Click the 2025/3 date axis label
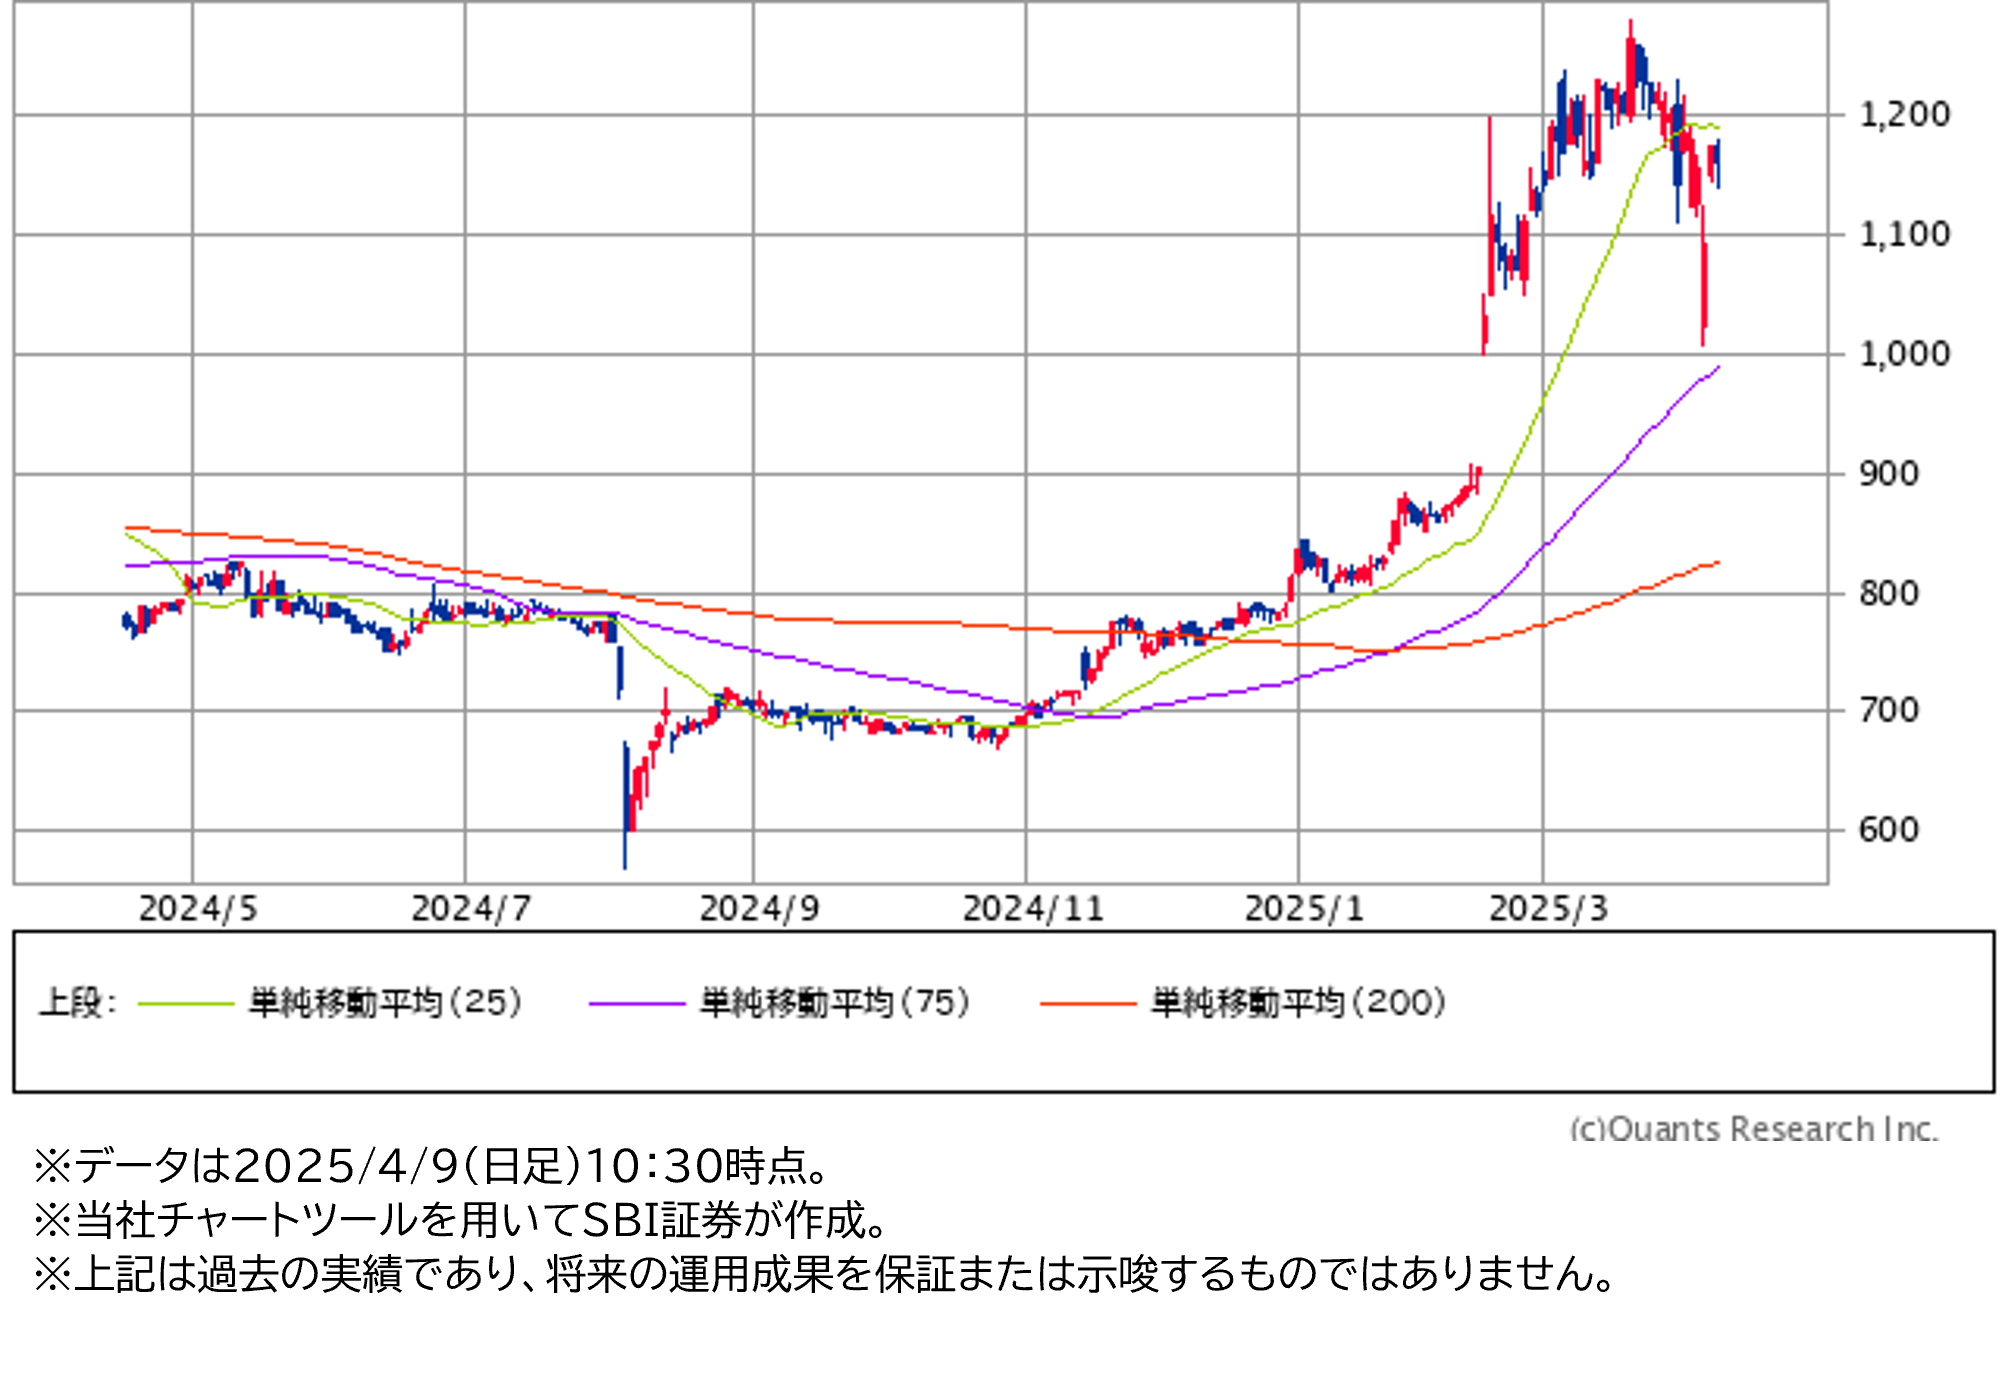 [1548, 909]
